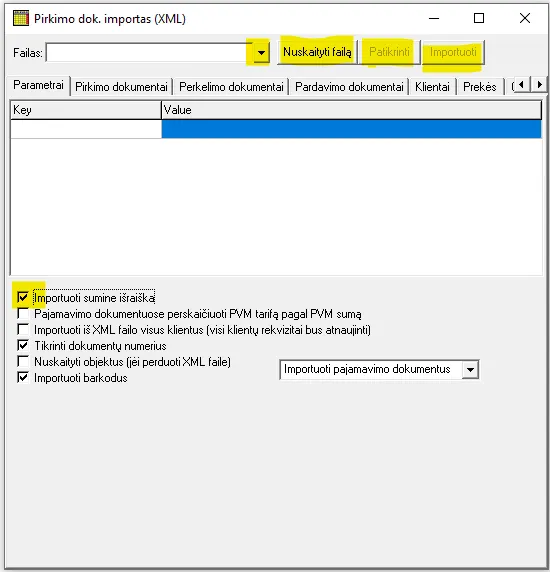Switch to the Klientai tab
Image resolution: width=550 pixels, height=572 pixels.
tap(432, 87)
